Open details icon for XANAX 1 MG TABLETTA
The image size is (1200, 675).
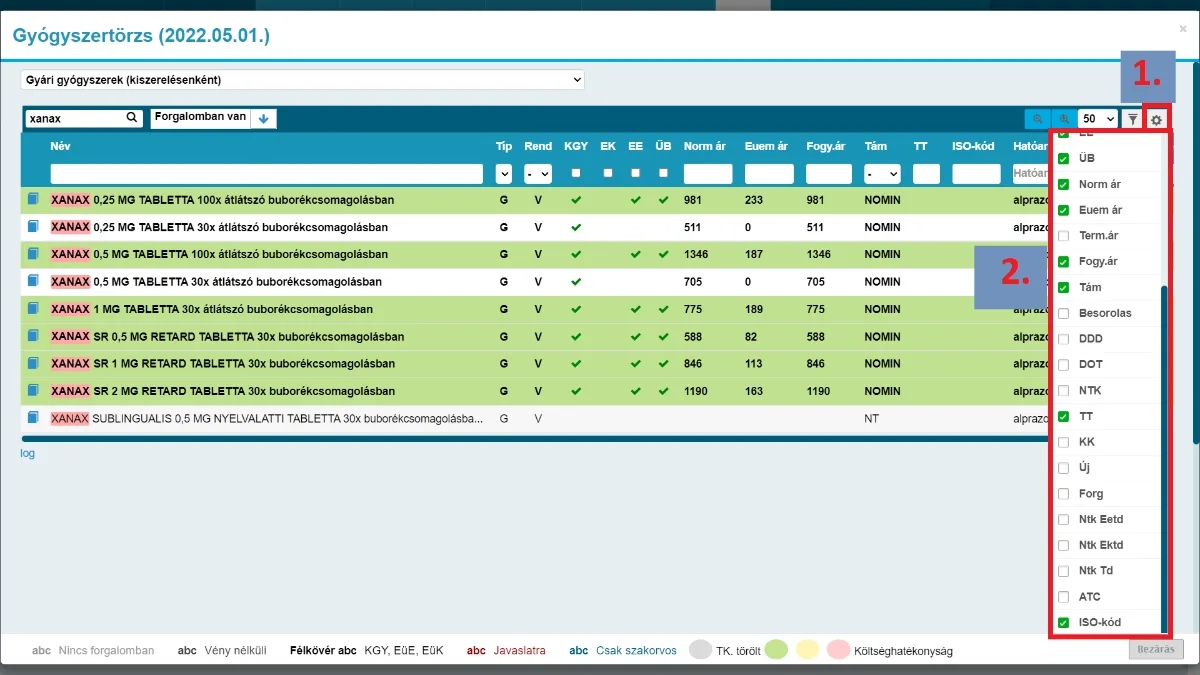tap(33, 309)
